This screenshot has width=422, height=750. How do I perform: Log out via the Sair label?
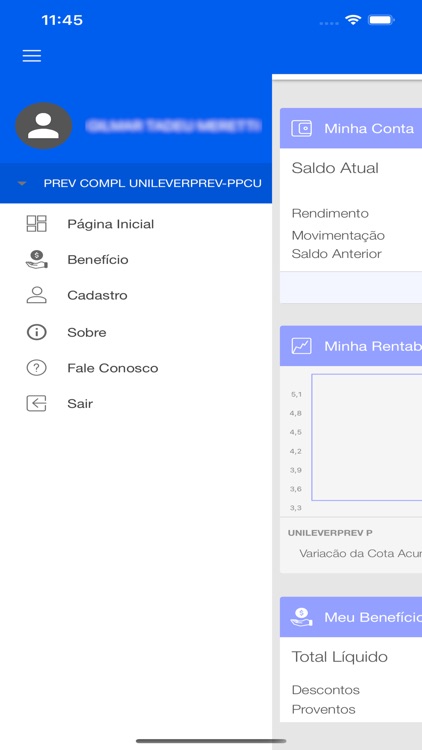coord(80,403)
